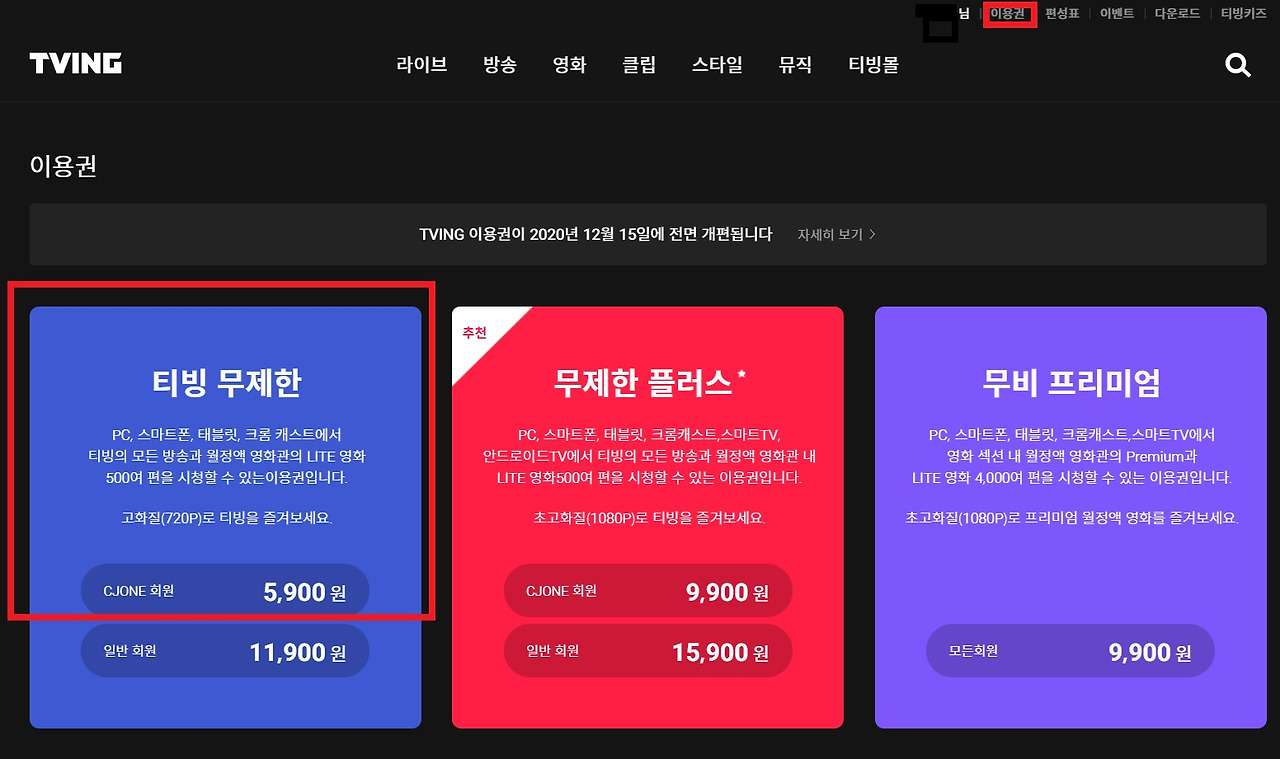Open the 클립 section
The height and width of the screenshot is (759, 1280).
639,65
